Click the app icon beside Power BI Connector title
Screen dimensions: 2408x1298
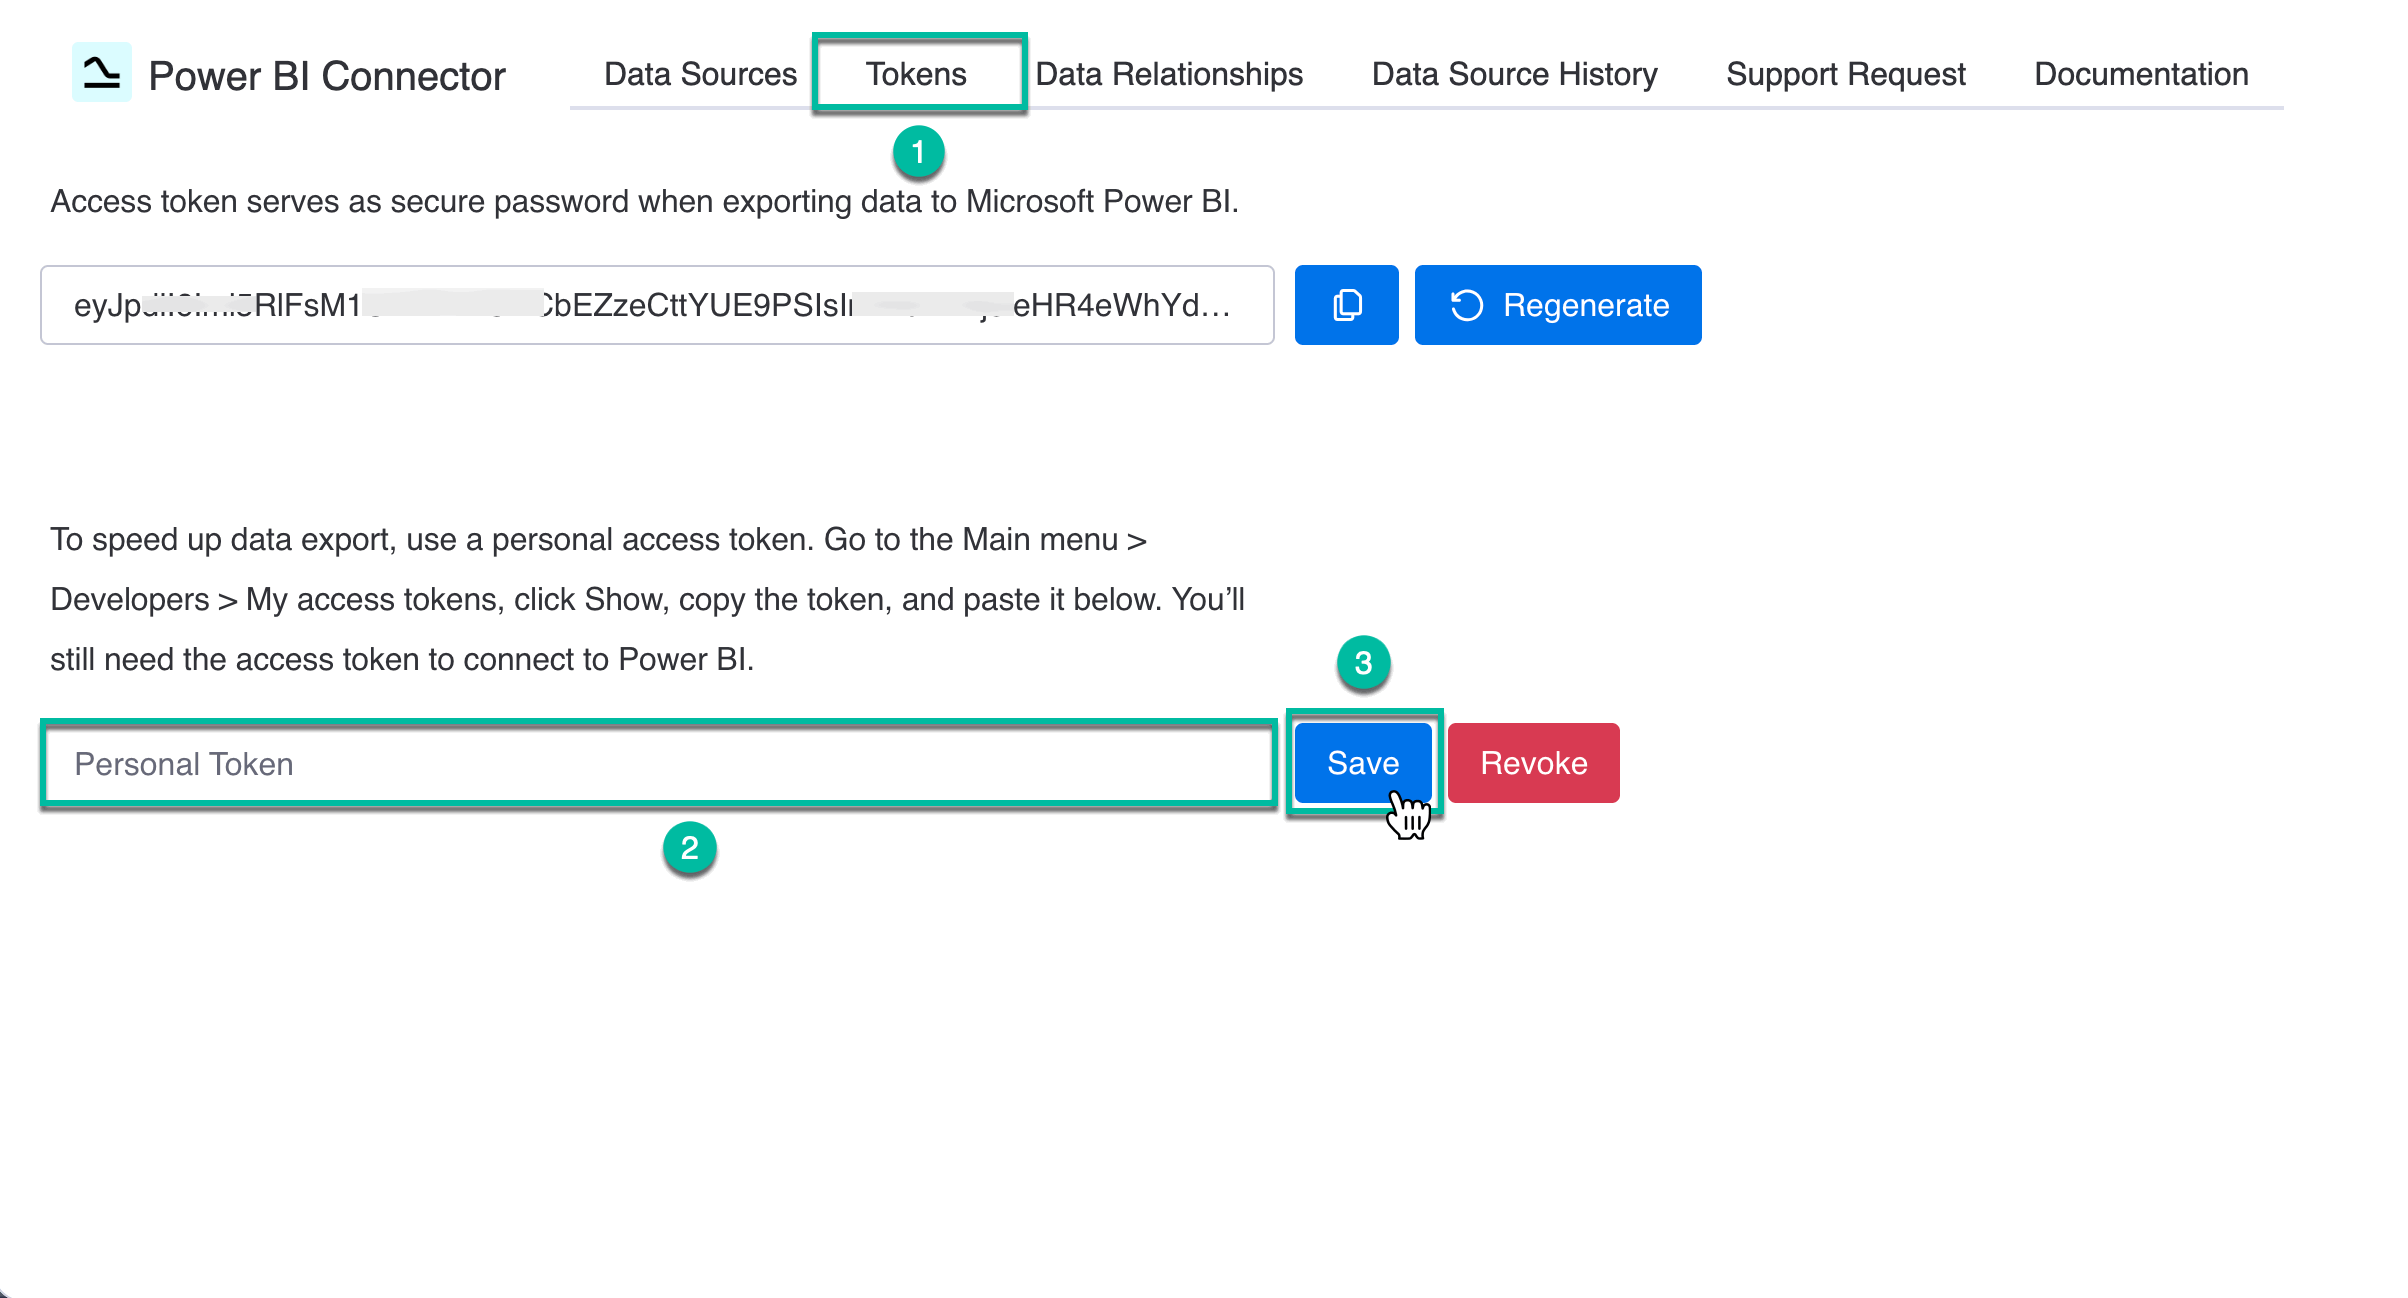pos(100,72)
